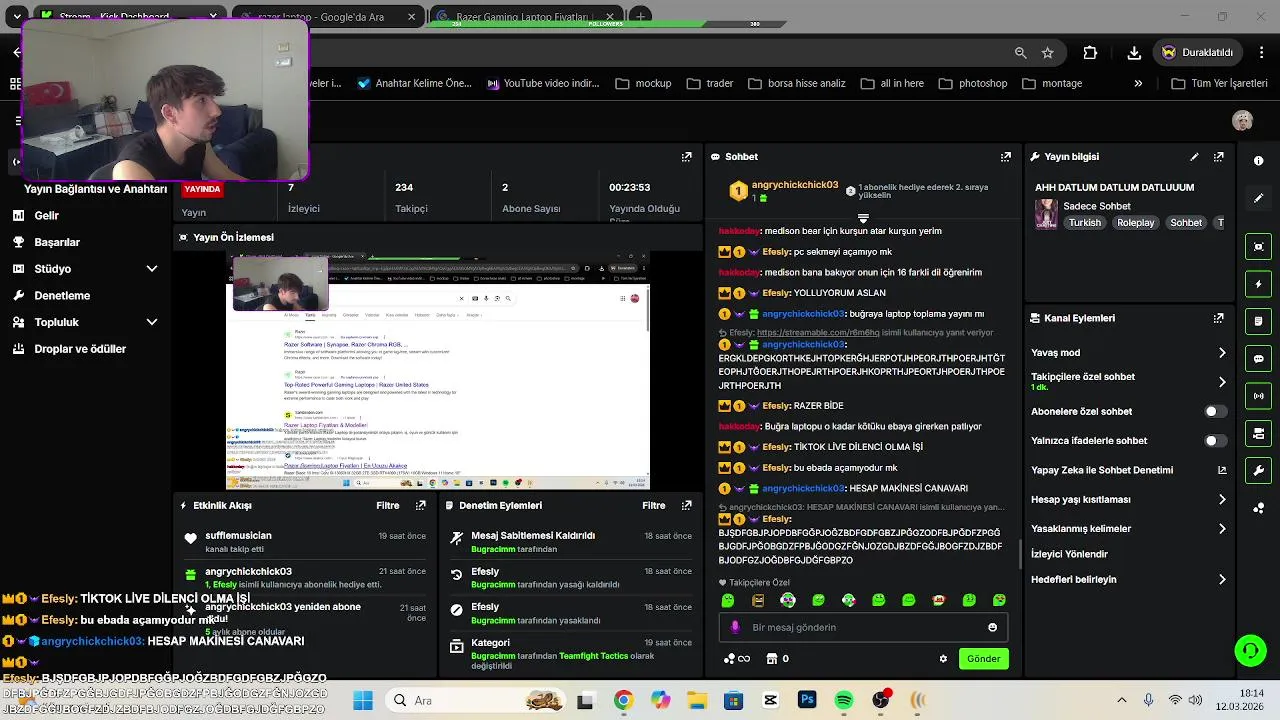Open the Windows Start menu
Viewport: 1280px width, 720px height.
(362, 701)
